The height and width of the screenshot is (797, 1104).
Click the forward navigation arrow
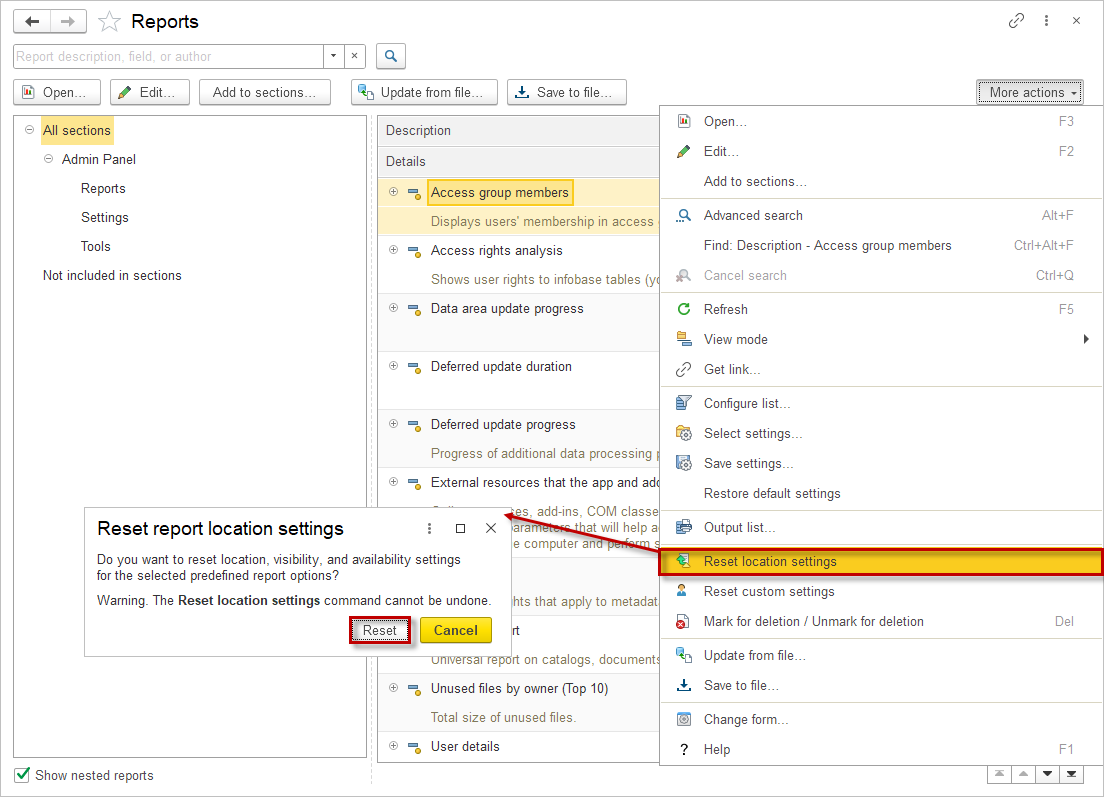click(68, 21)
